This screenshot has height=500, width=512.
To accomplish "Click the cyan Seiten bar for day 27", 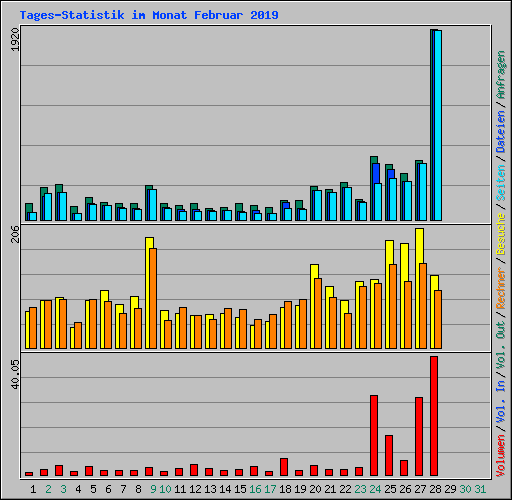I will [x=423, y=192].
